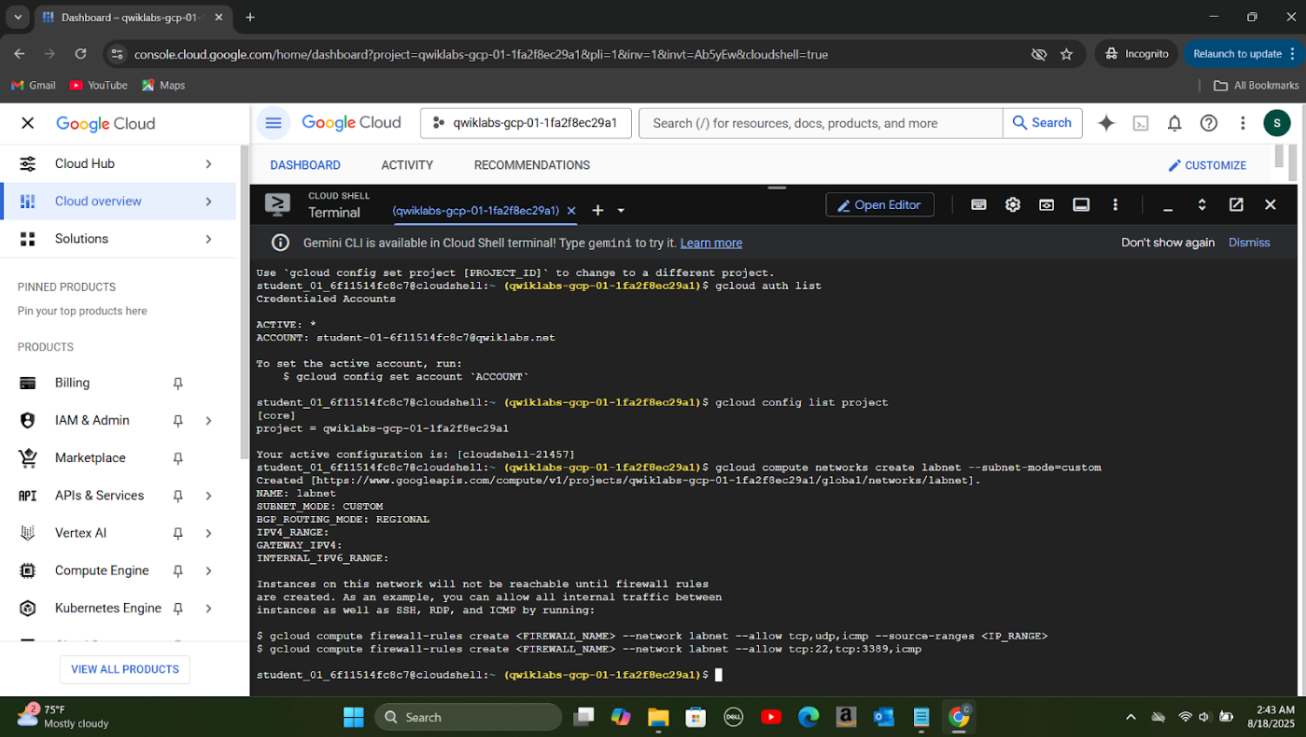Open the terminal session dropdown arrow

tap(621, 211)
